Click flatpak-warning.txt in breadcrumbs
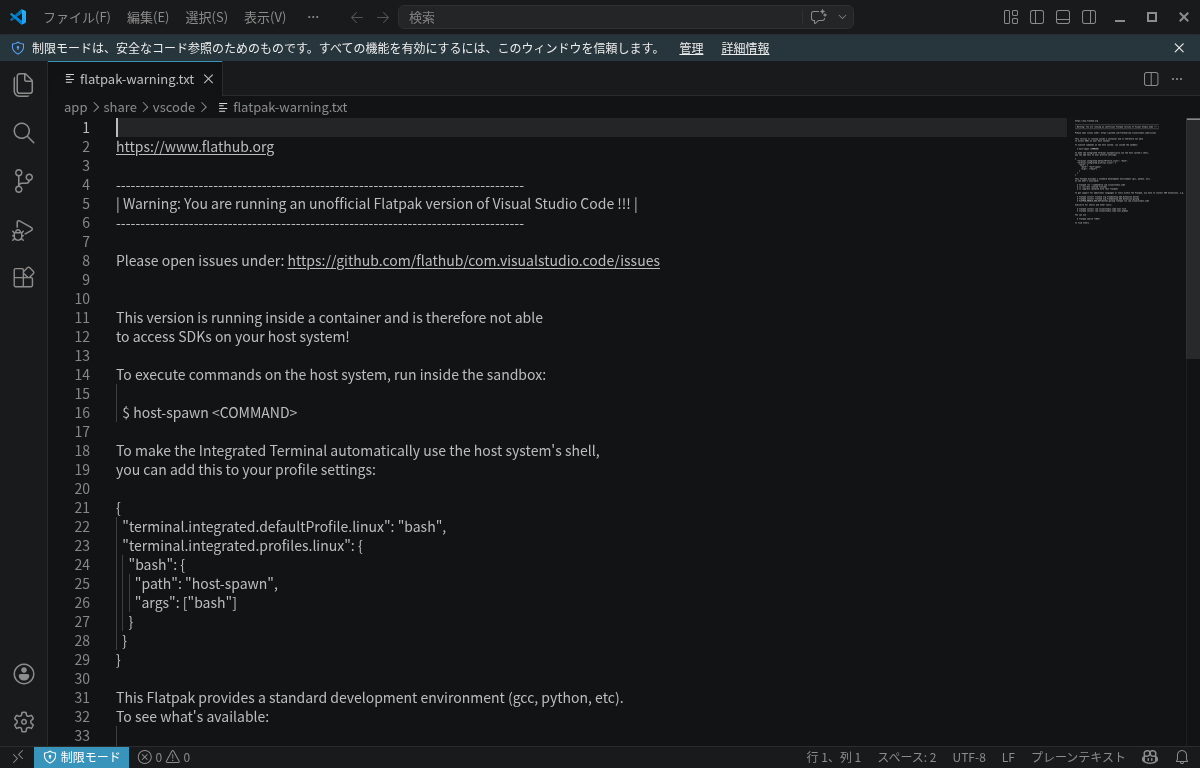The image size is (1200, 768). click(290, 107)
